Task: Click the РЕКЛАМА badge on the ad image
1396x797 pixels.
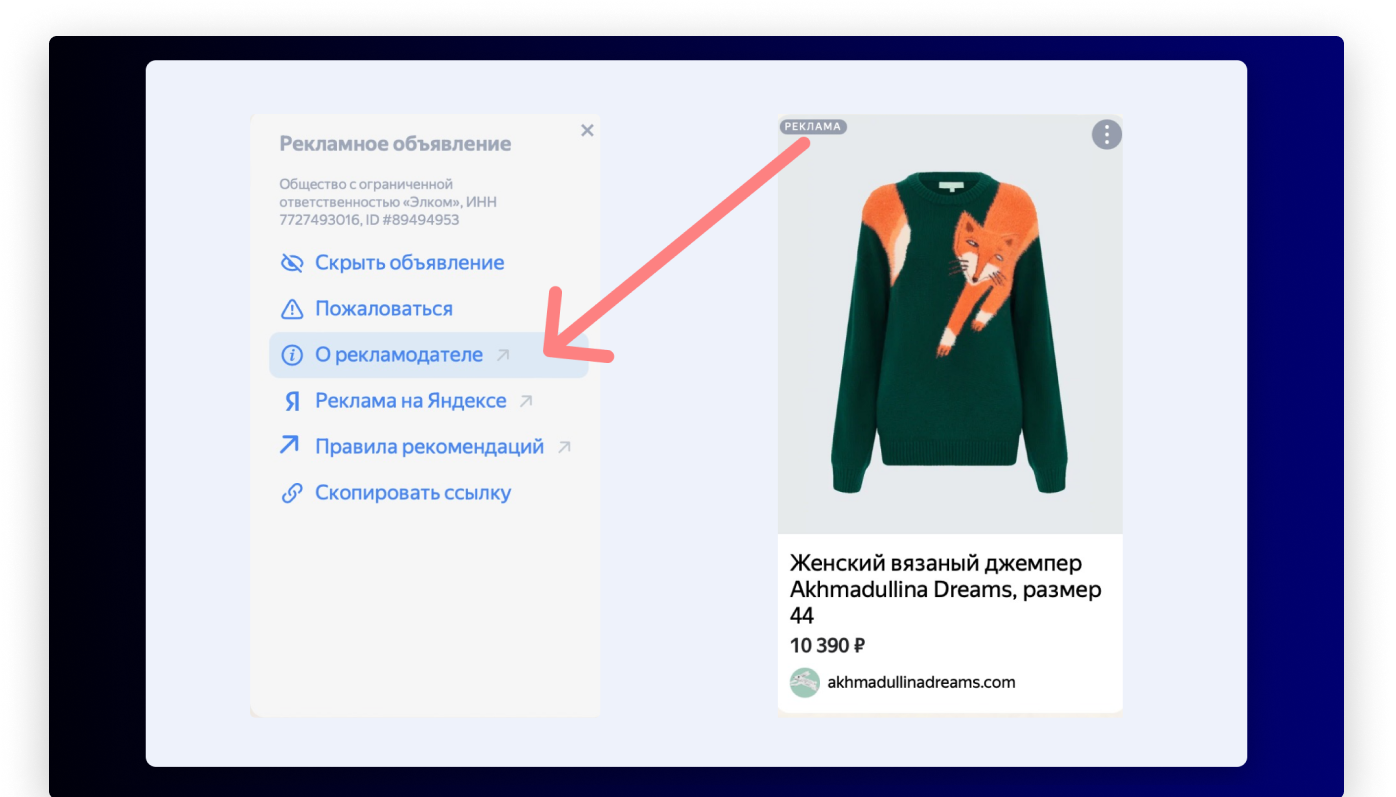Action: (813, 126)
